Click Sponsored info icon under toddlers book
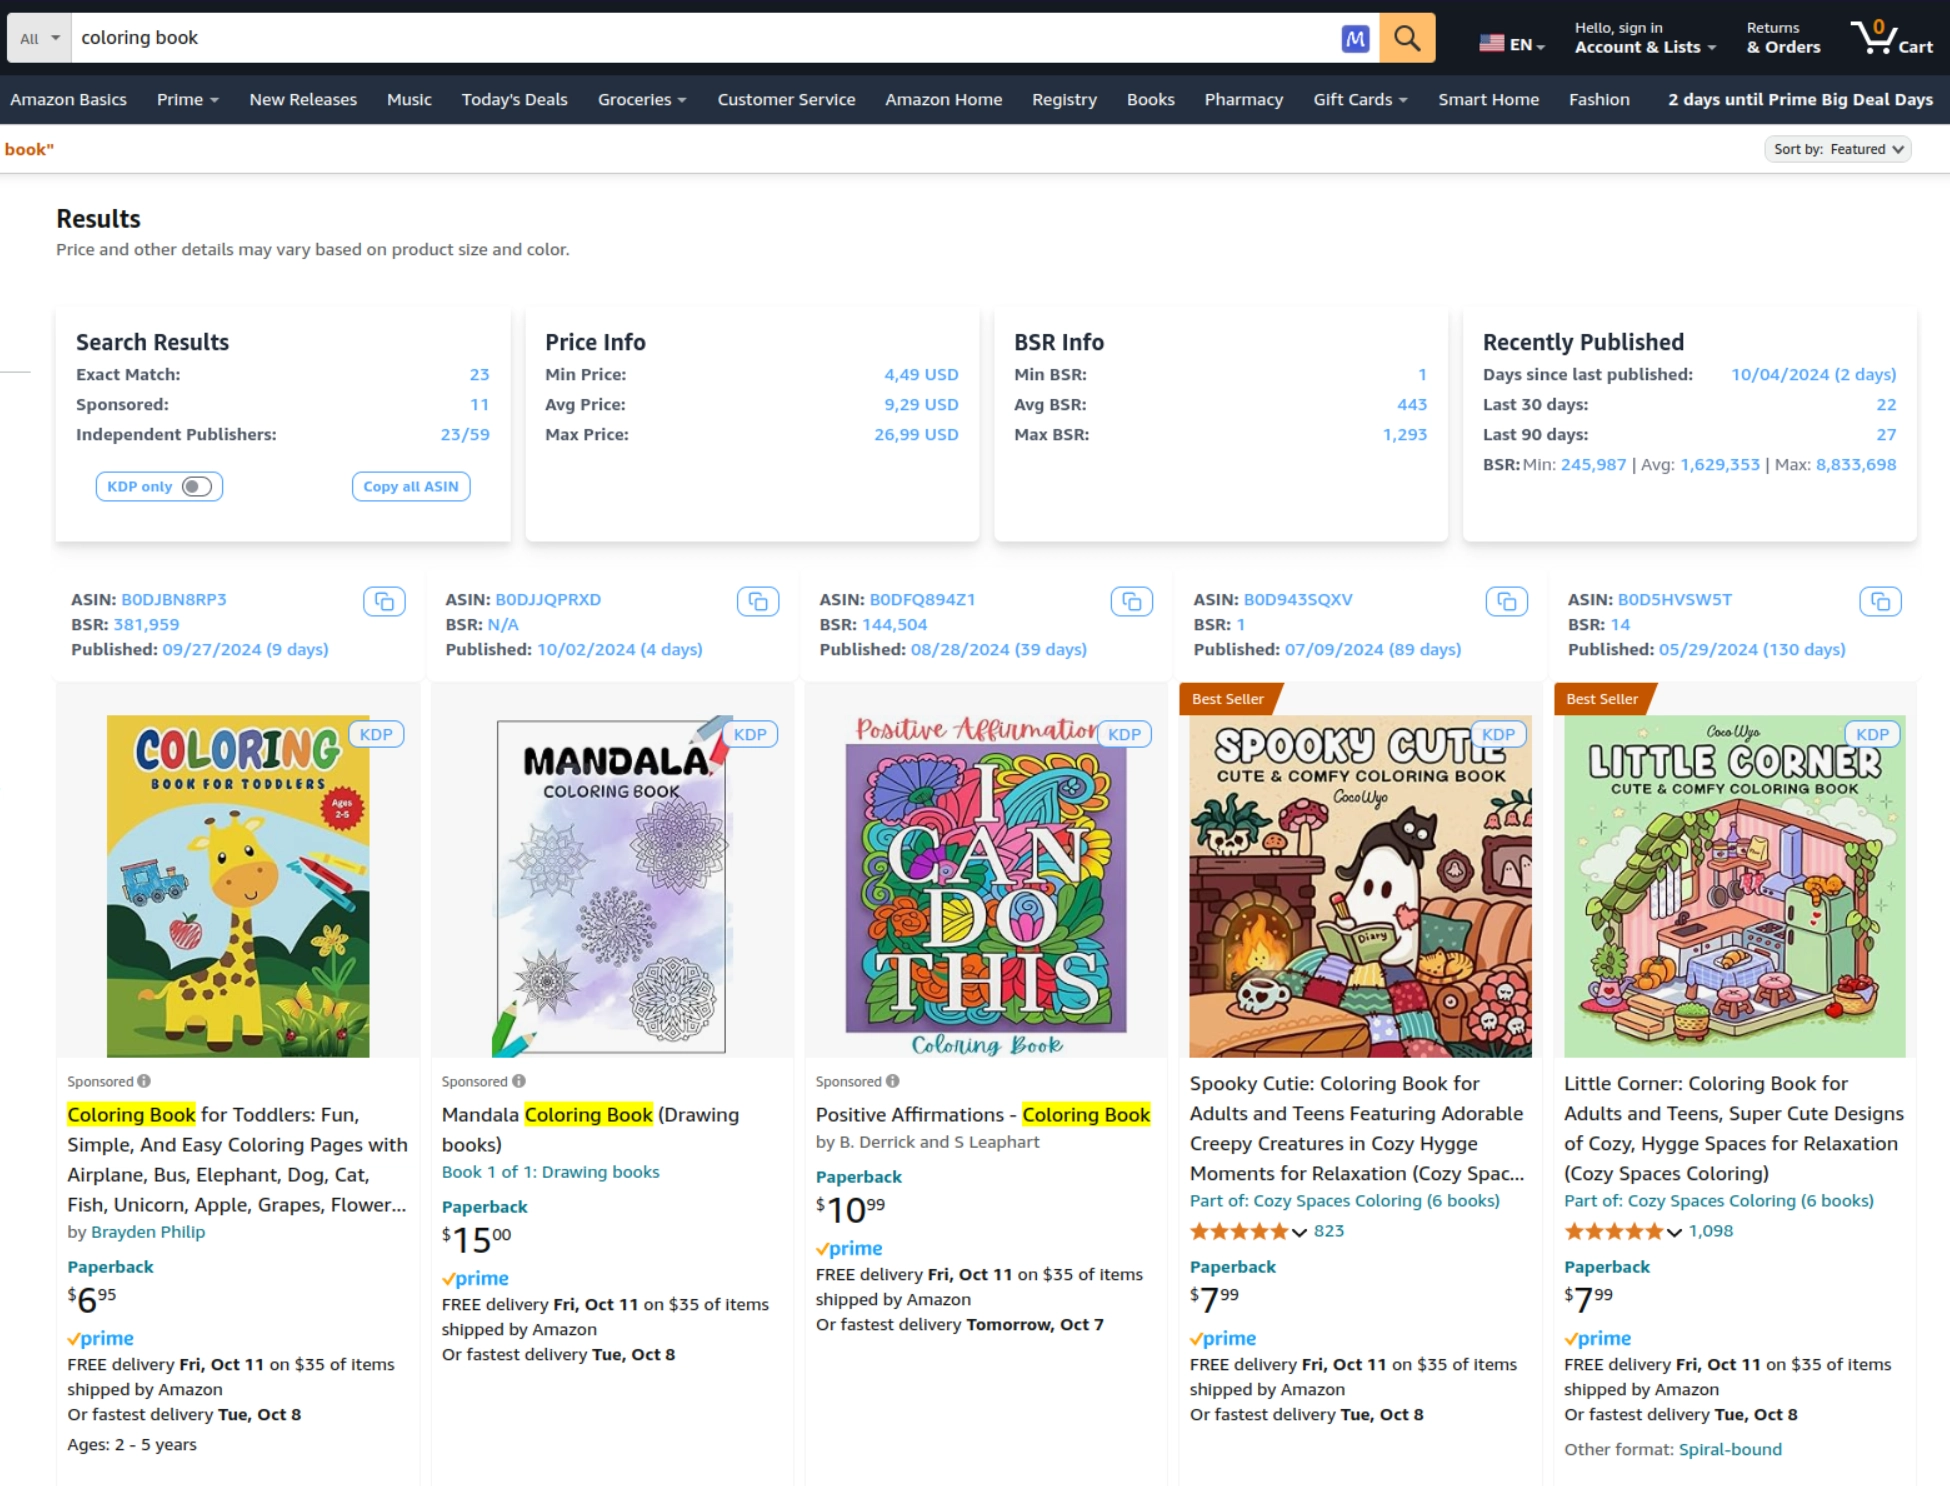 click(144, 1081)
